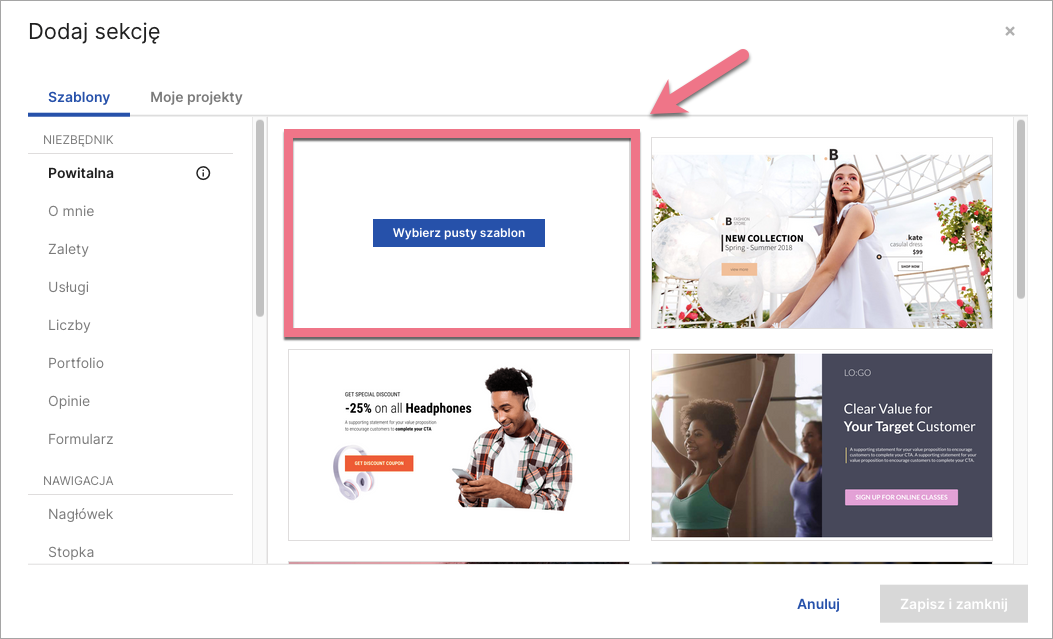Select the Opinie category
Viewport: 1053px width, 639px height.
tap(69, 401)
